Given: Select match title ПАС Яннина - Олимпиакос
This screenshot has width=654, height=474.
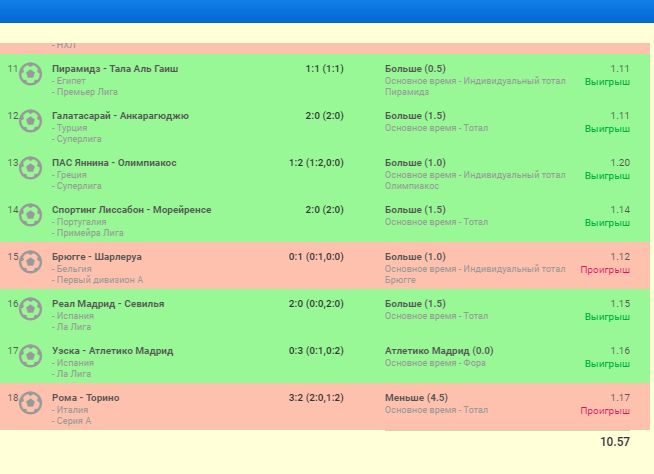Looking at the screenshot, I should click(114, 163).
